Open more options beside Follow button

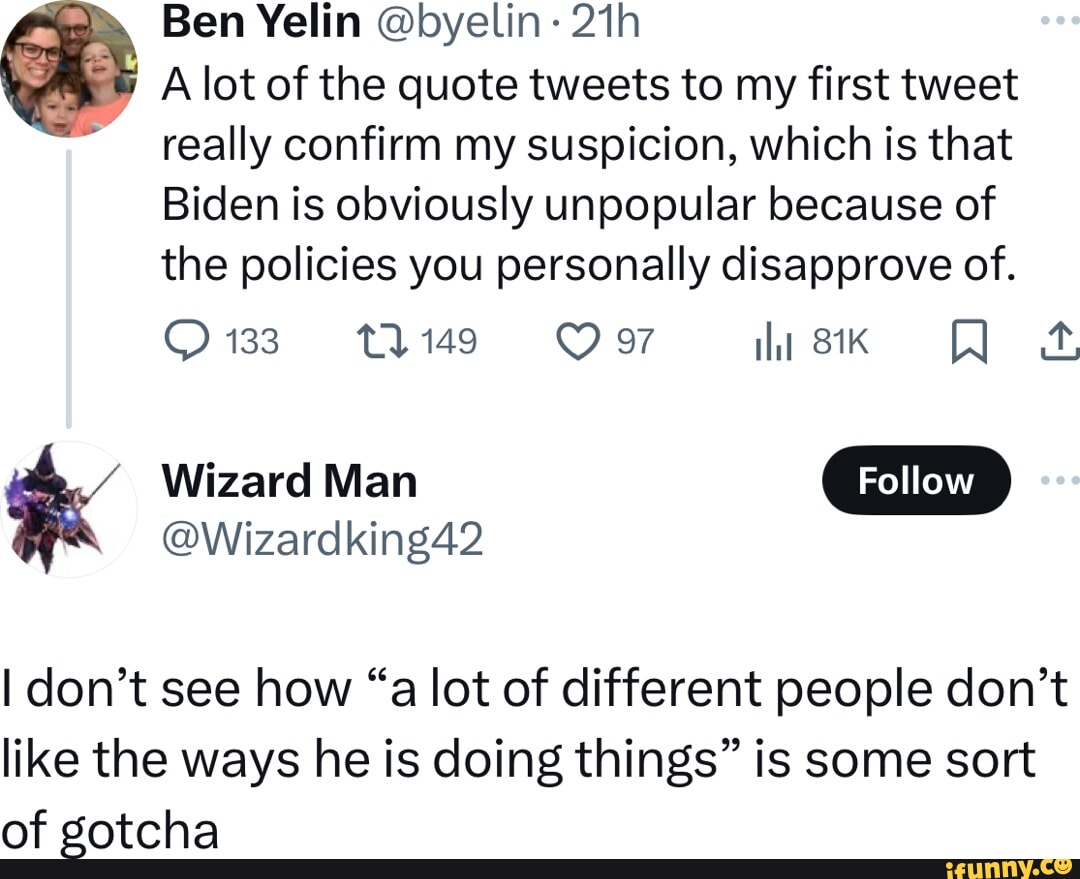click(1058, 481)
